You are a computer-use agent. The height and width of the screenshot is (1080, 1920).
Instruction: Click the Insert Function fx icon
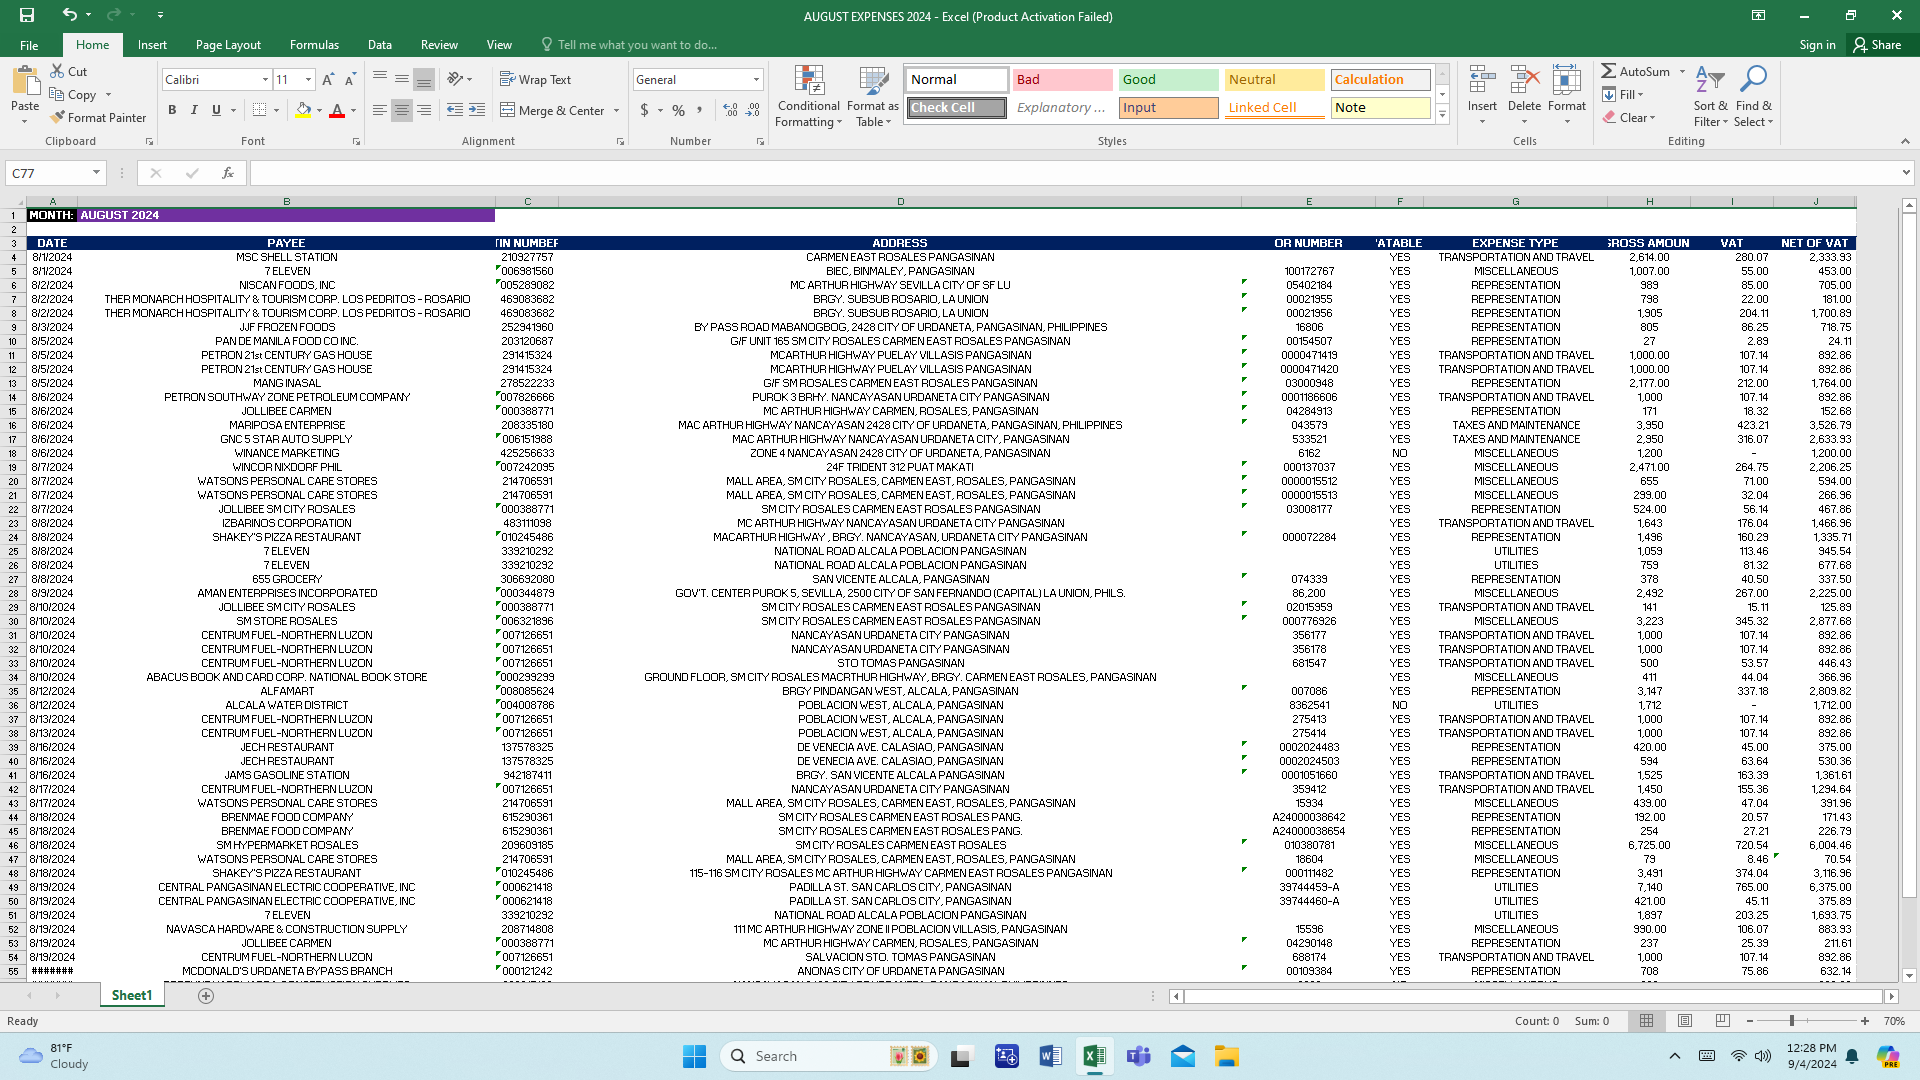tap(228, 173)
